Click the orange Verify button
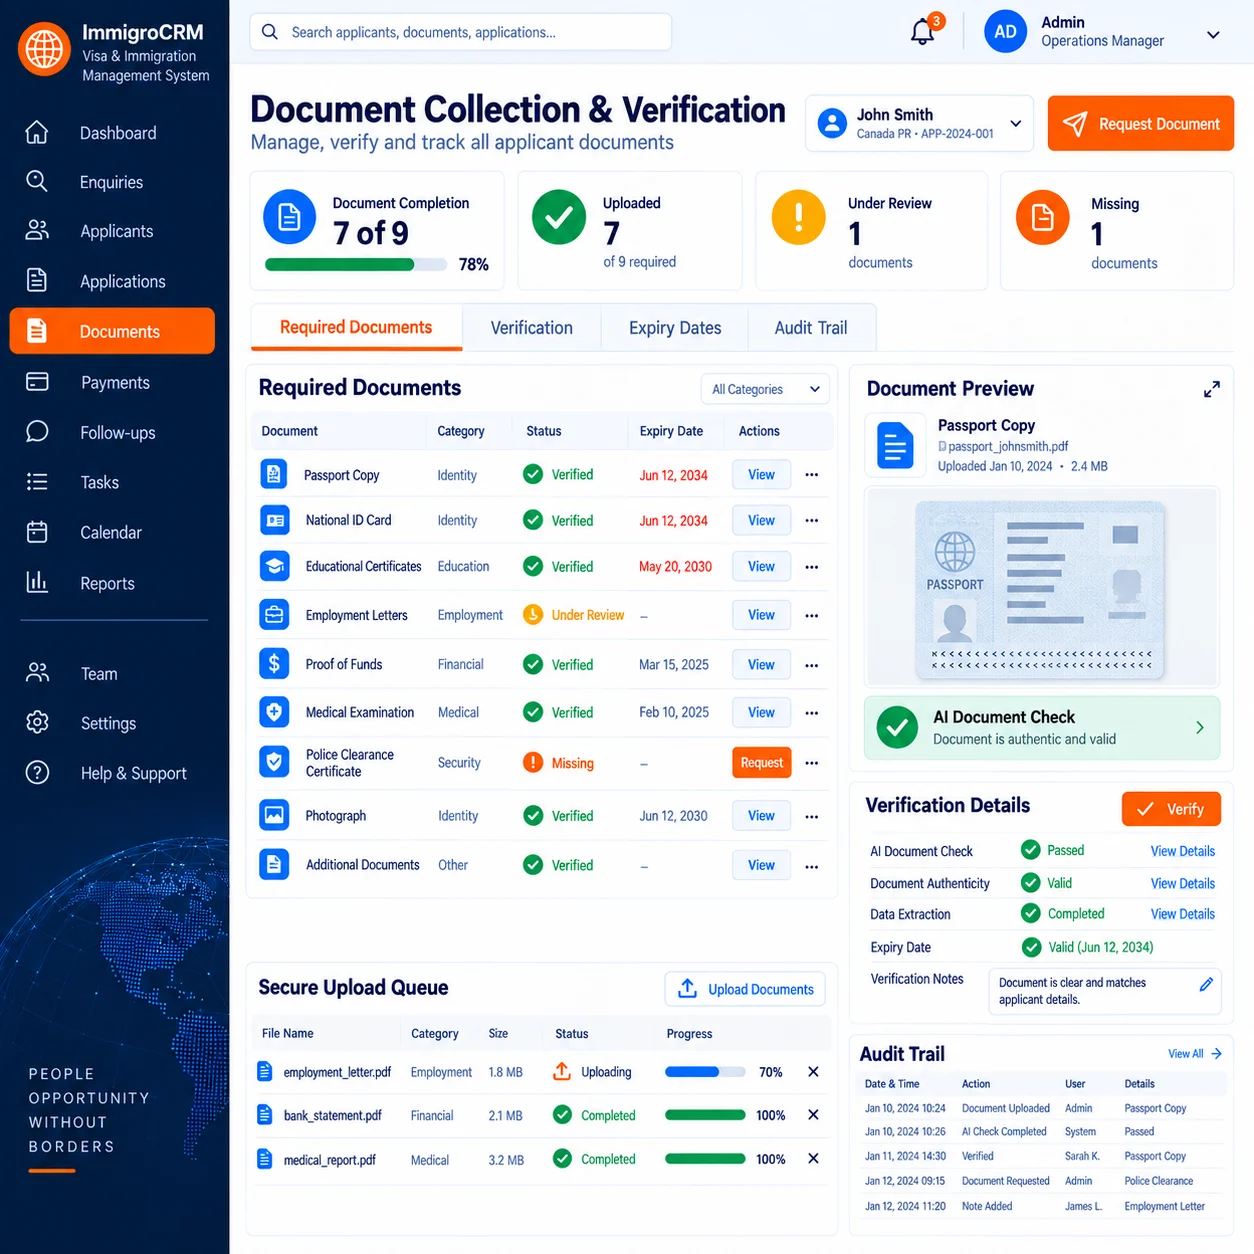Viewport: 1254px width, 1254px height. point(1171,809)
